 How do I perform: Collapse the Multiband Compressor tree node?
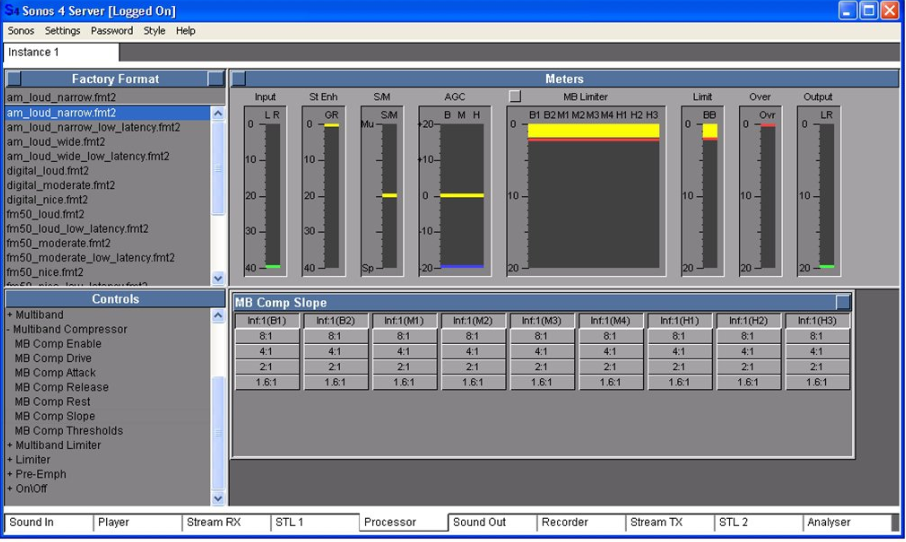(x=9, y=329)
